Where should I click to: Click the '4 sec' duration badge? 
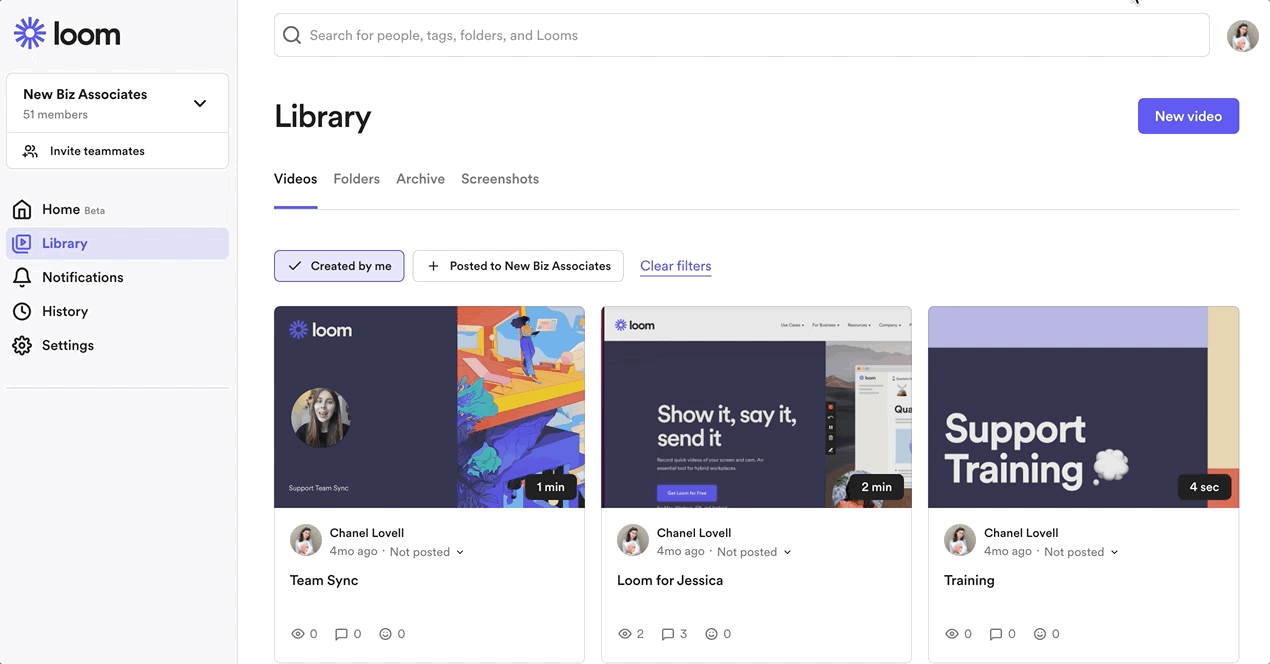[1204, 487]
